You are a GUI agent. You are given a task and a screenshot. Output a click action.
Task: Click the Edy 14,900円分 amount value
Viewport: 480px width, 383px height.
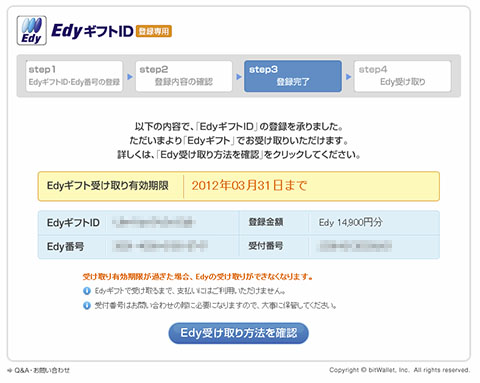click(x=350, y=222)
